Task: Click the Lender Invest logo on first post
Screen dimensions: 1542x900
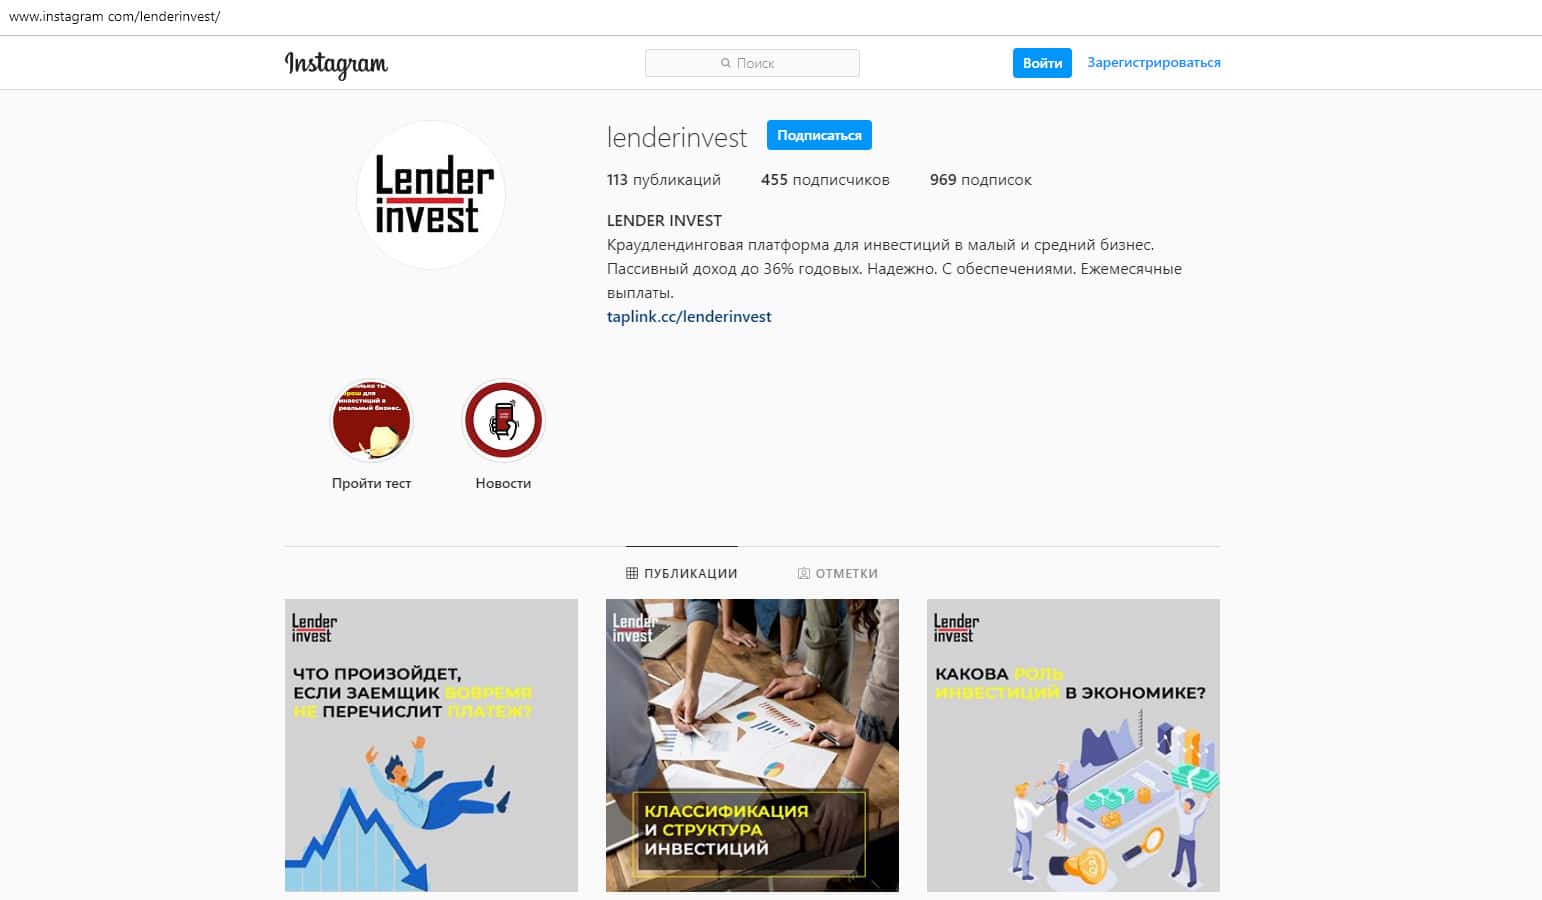Action: (x=314, y=628)
